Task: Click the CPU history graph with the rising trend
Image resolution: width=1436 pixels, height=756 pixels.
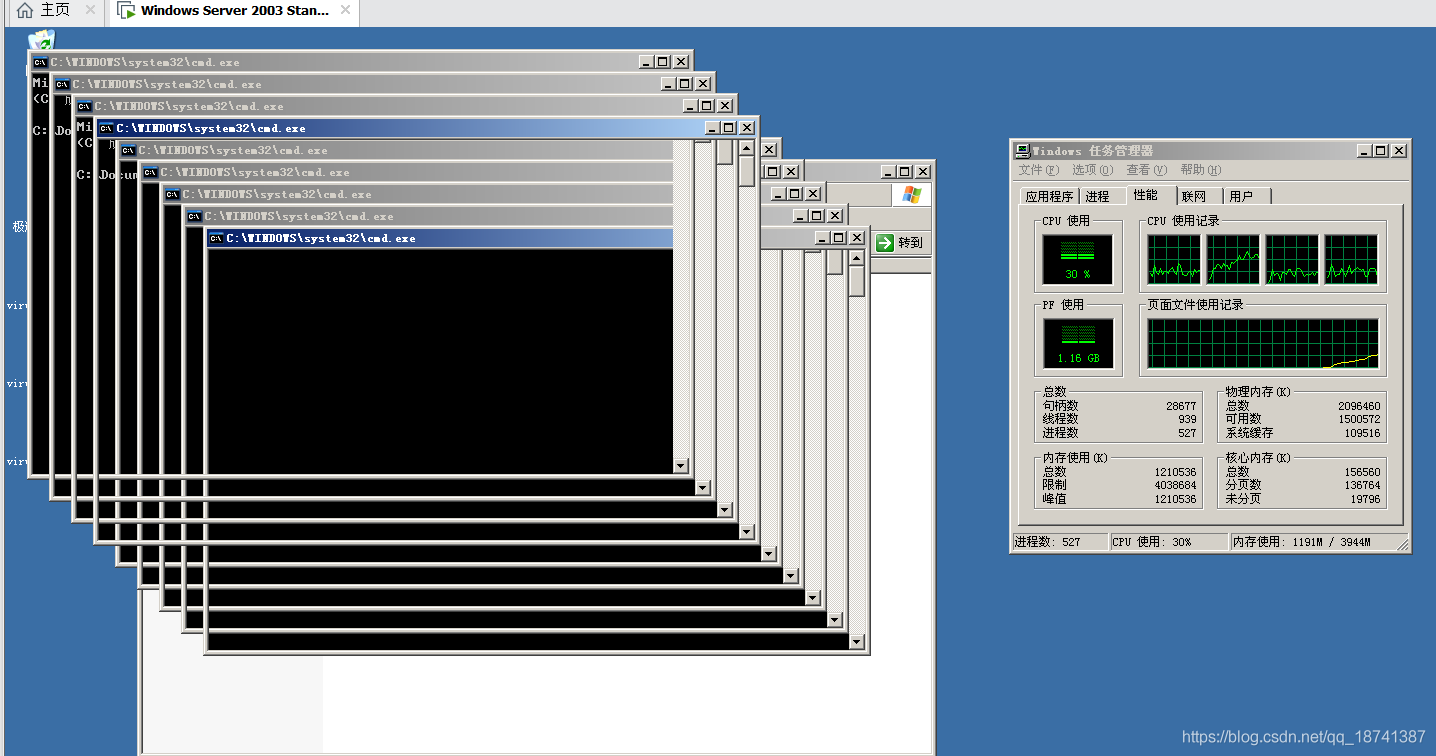Action: point(1233,259)
